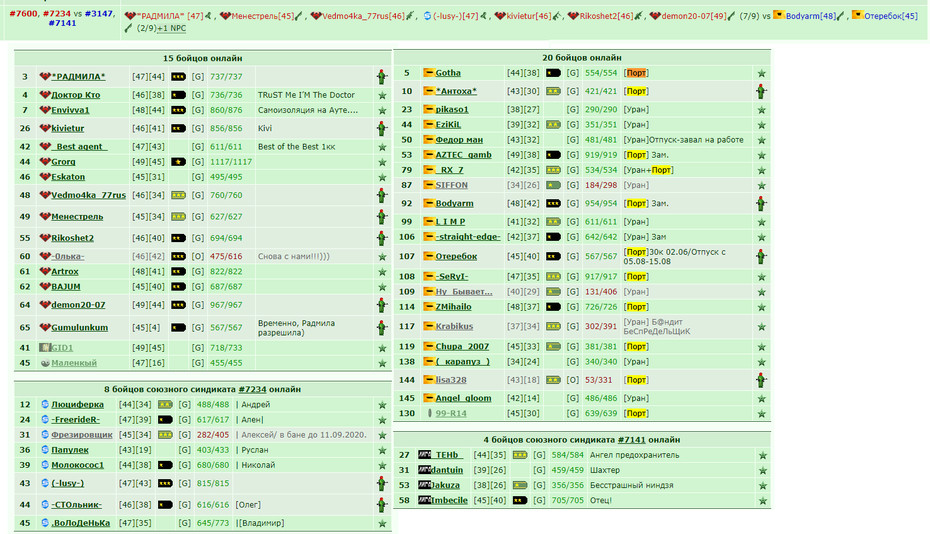Open GID1 player profile
Image resolution: width=930 pixels, height=534 pixels.
coord(62,348)
